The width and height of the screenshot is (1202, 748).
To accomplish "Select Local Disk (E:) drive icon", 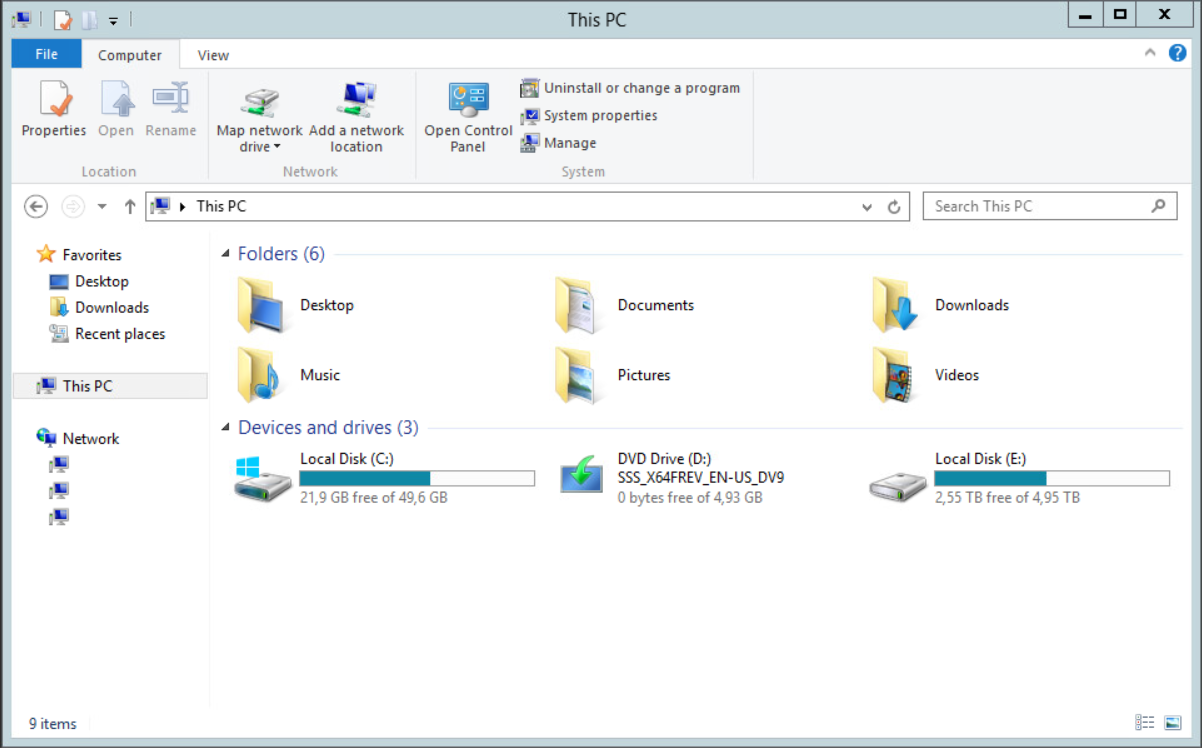I will [x=898, y=486].
